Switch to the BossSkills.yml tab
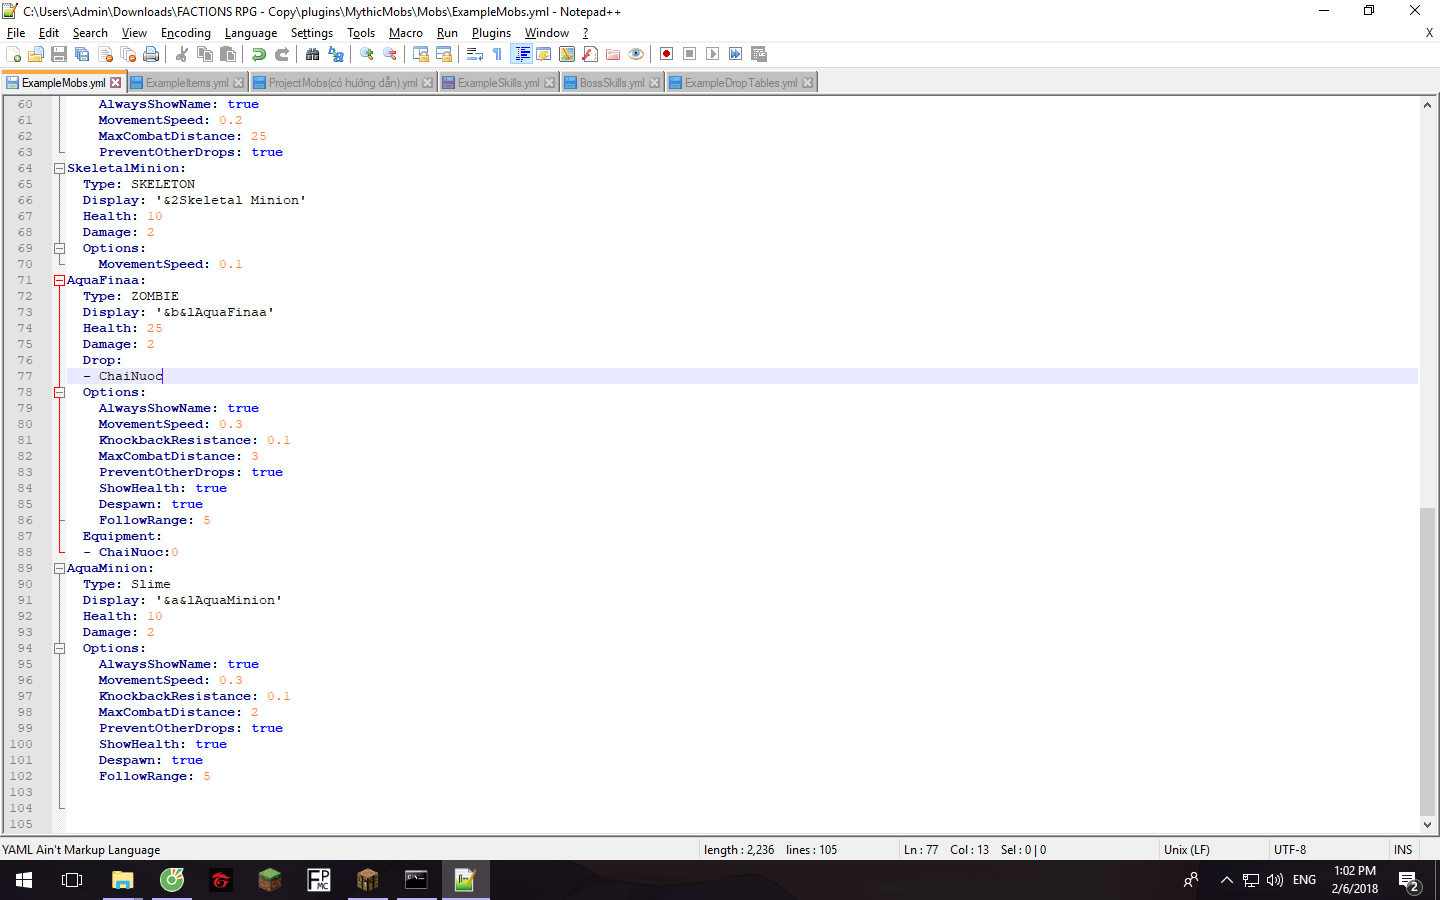The width and height of the screenshot is (1440, 900). (612, 83)
